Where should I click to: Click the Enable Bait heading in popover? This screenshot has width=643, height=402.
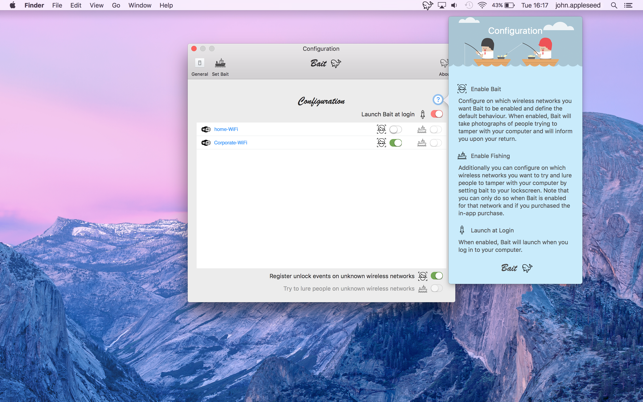tap(486, 89)
